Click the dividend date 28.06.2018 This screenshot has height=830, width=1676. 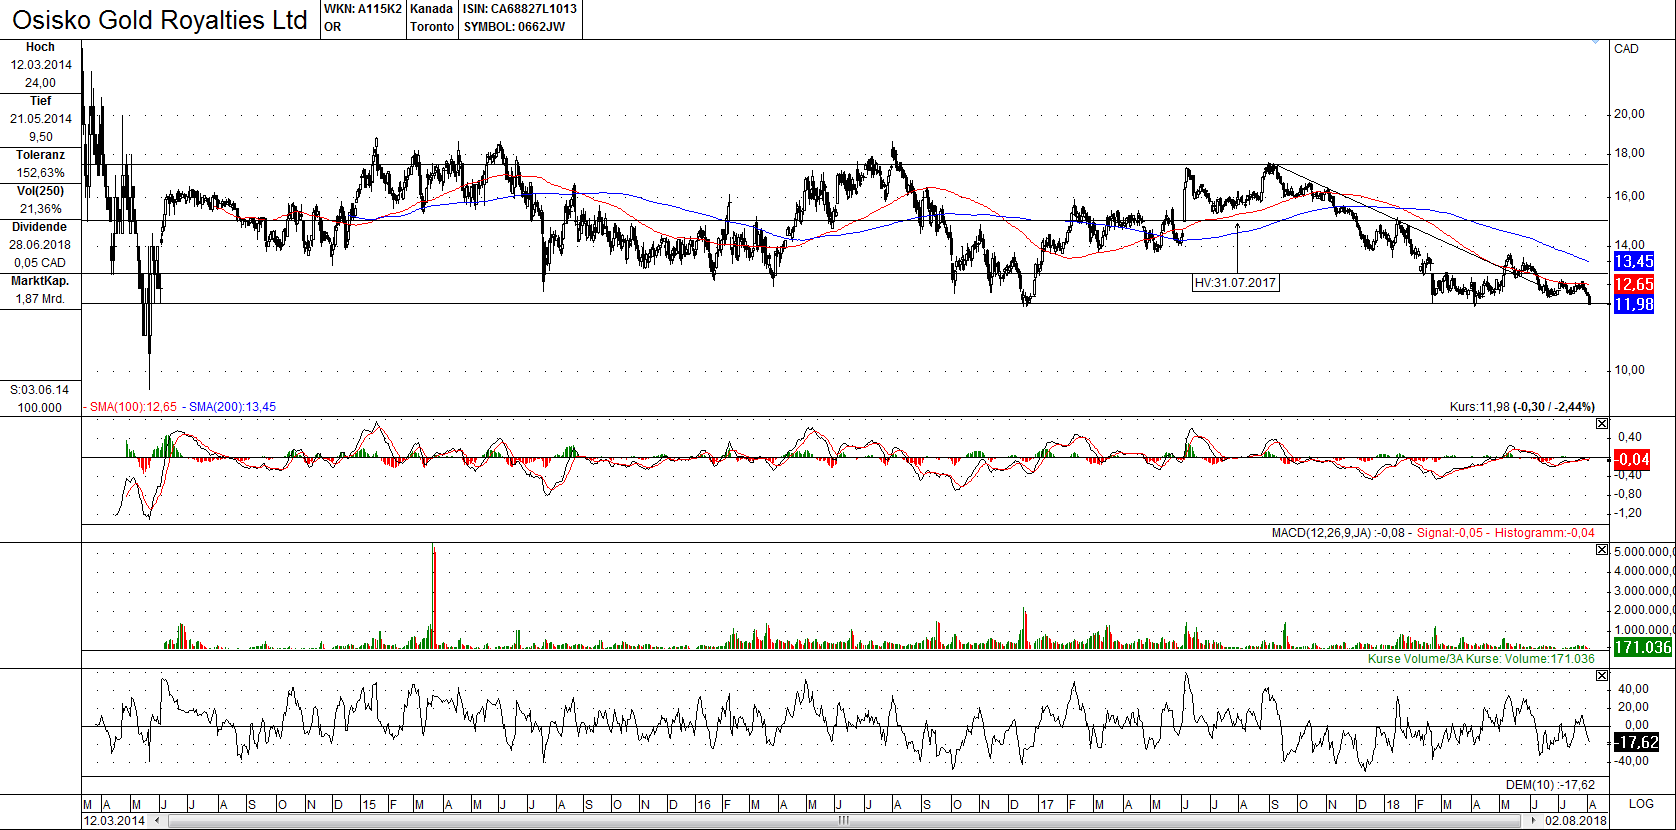(x=41, y=245)
